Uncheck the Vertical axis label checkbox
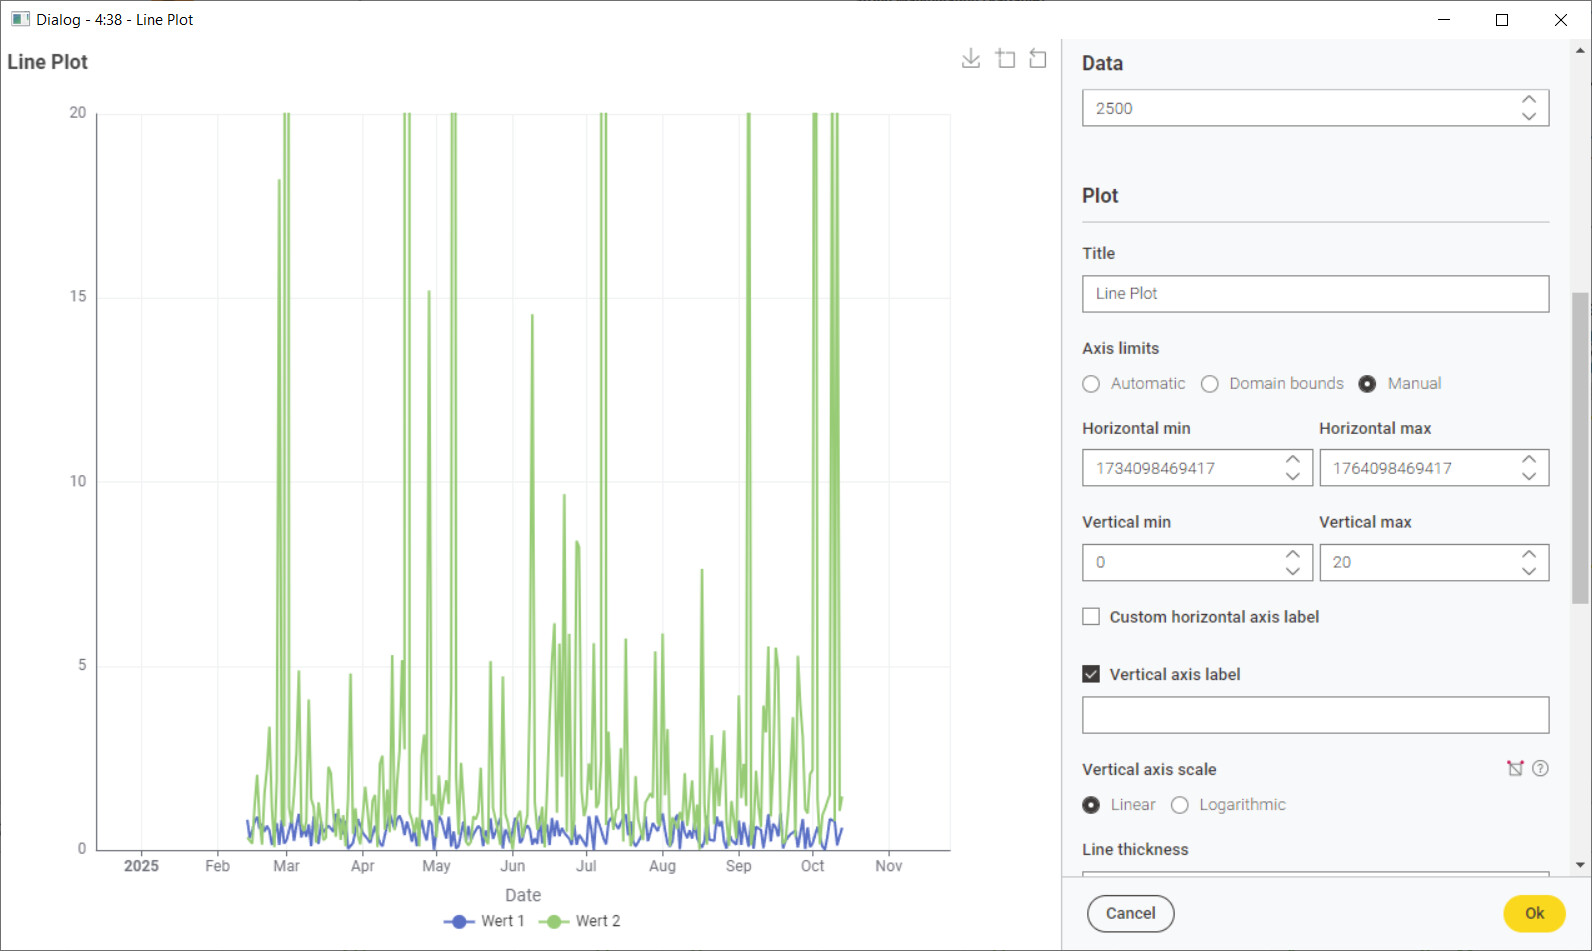 pos(1091,674)
